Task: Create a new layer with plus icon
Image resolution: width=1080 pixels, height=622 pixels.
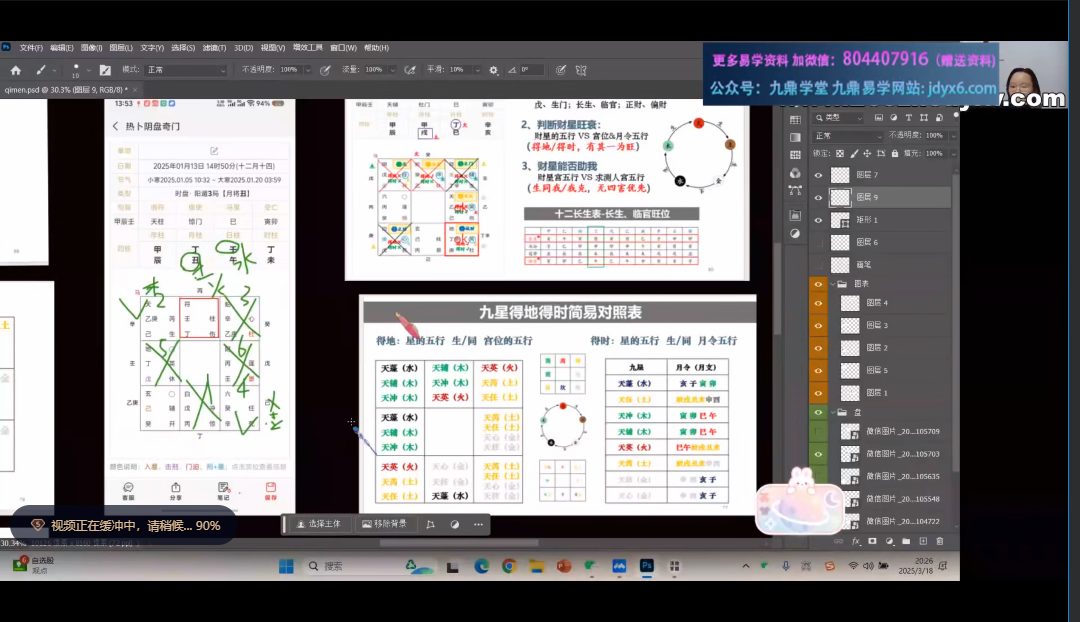Action: pos(923,541)
